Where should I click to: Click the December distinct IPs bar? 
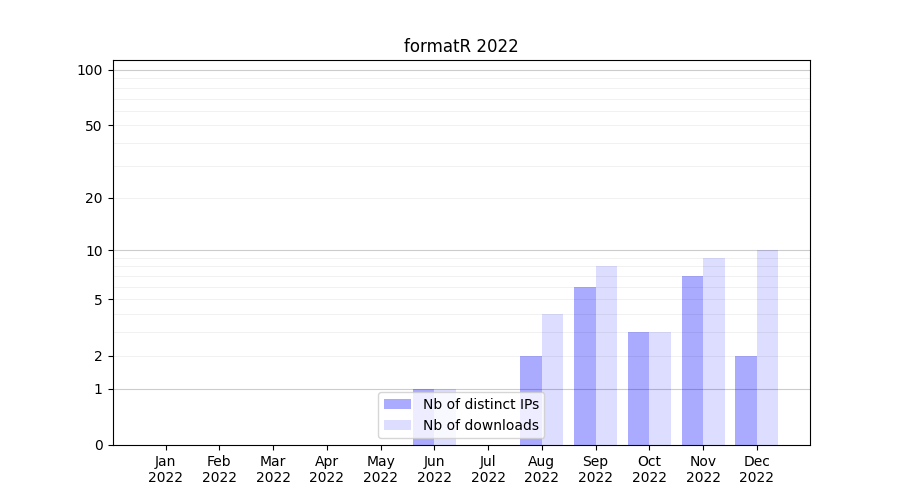click(746, 400)
